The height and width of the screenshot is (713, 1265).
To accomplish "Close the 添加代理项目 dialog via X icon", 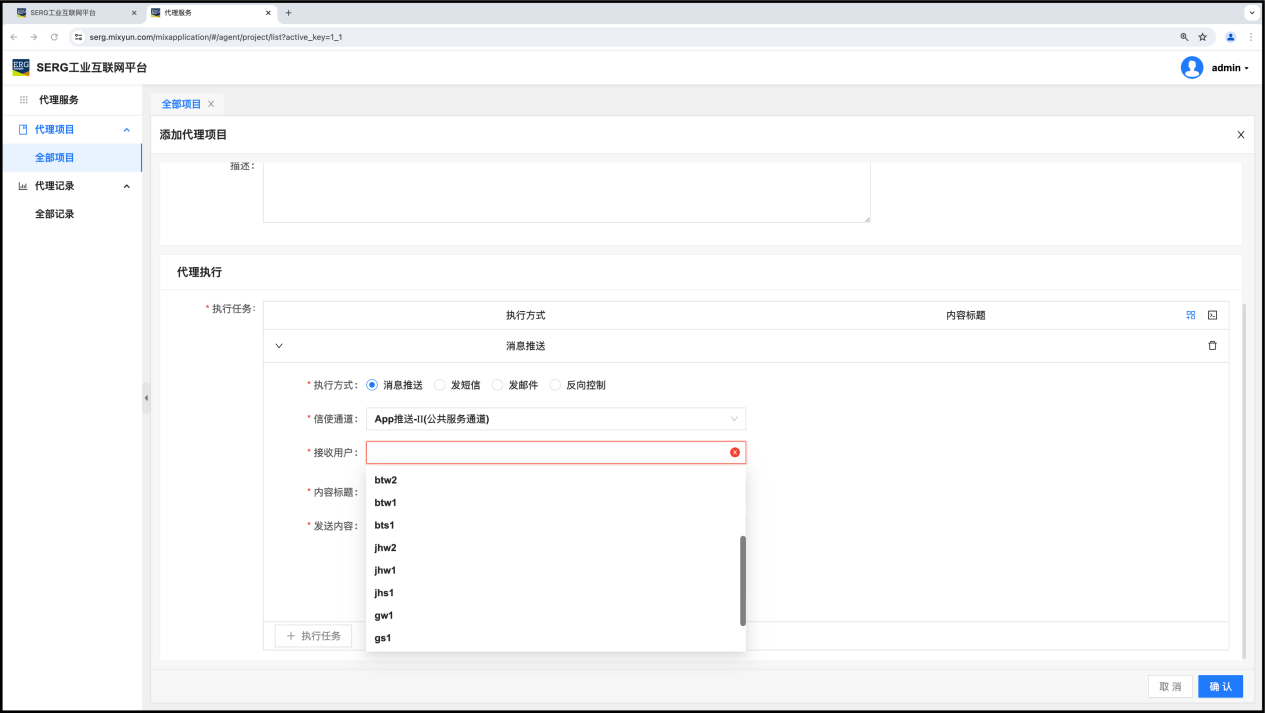I will pos(1240,135).
